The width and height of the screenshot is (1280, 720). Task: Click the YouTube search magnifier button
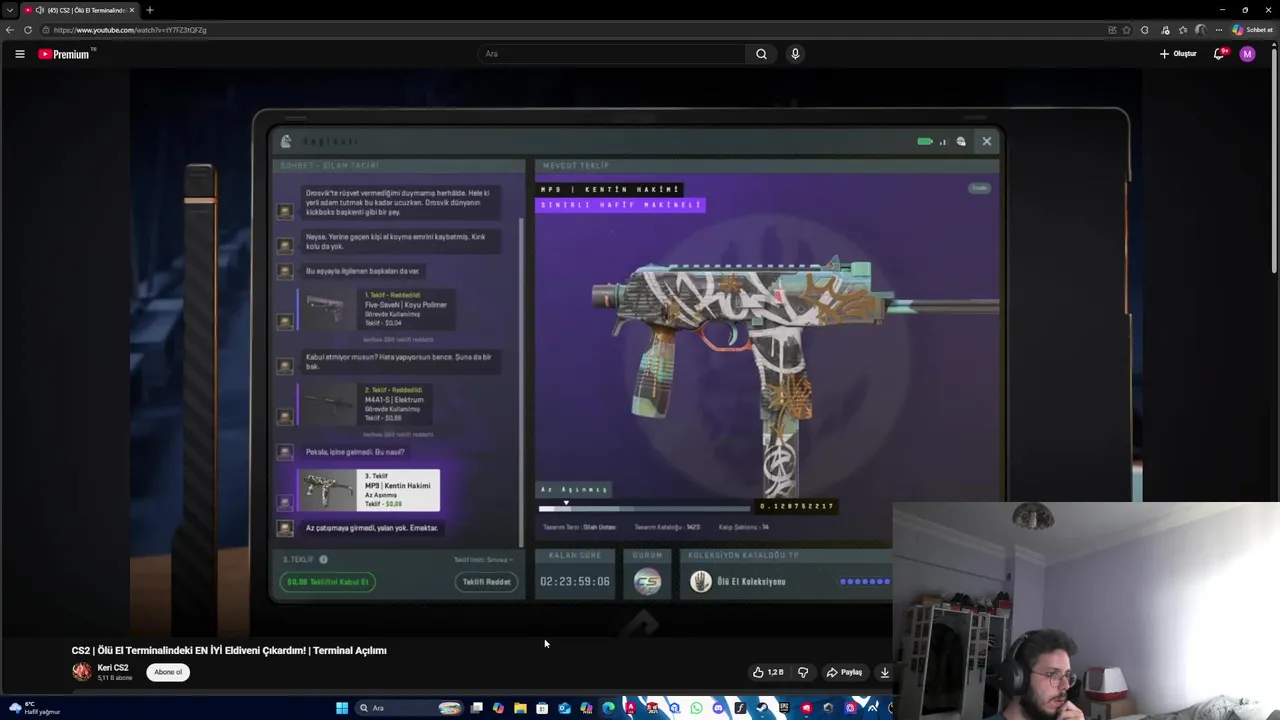pos(761,54)
